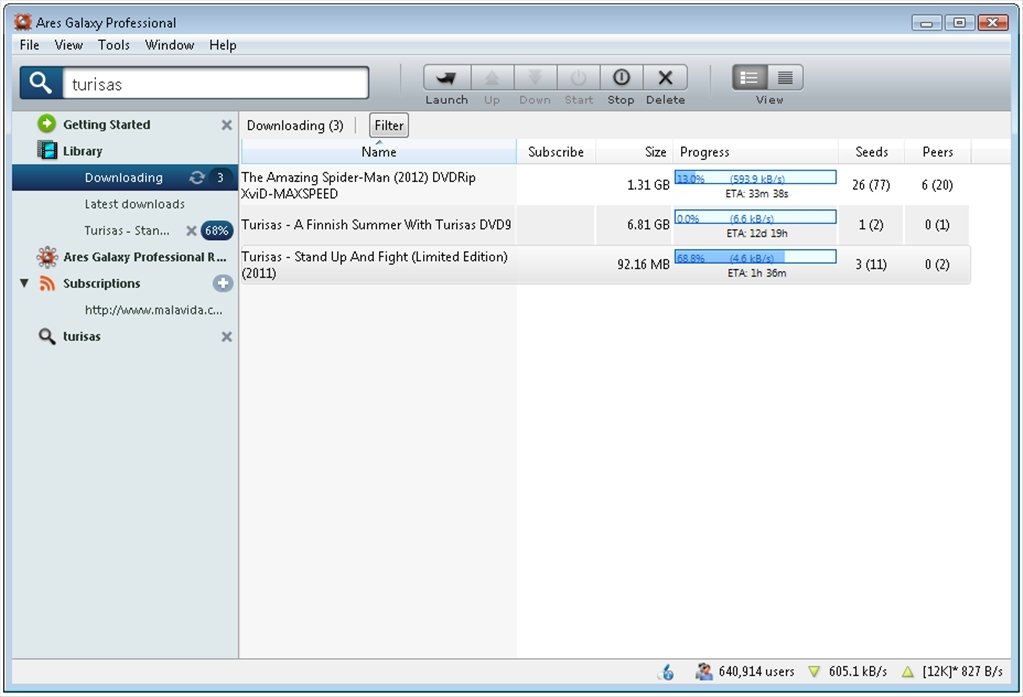The height and width of the screenshot is (697, 1023).
Task: Close the Getting Started tab
Action: click(226, 125)
